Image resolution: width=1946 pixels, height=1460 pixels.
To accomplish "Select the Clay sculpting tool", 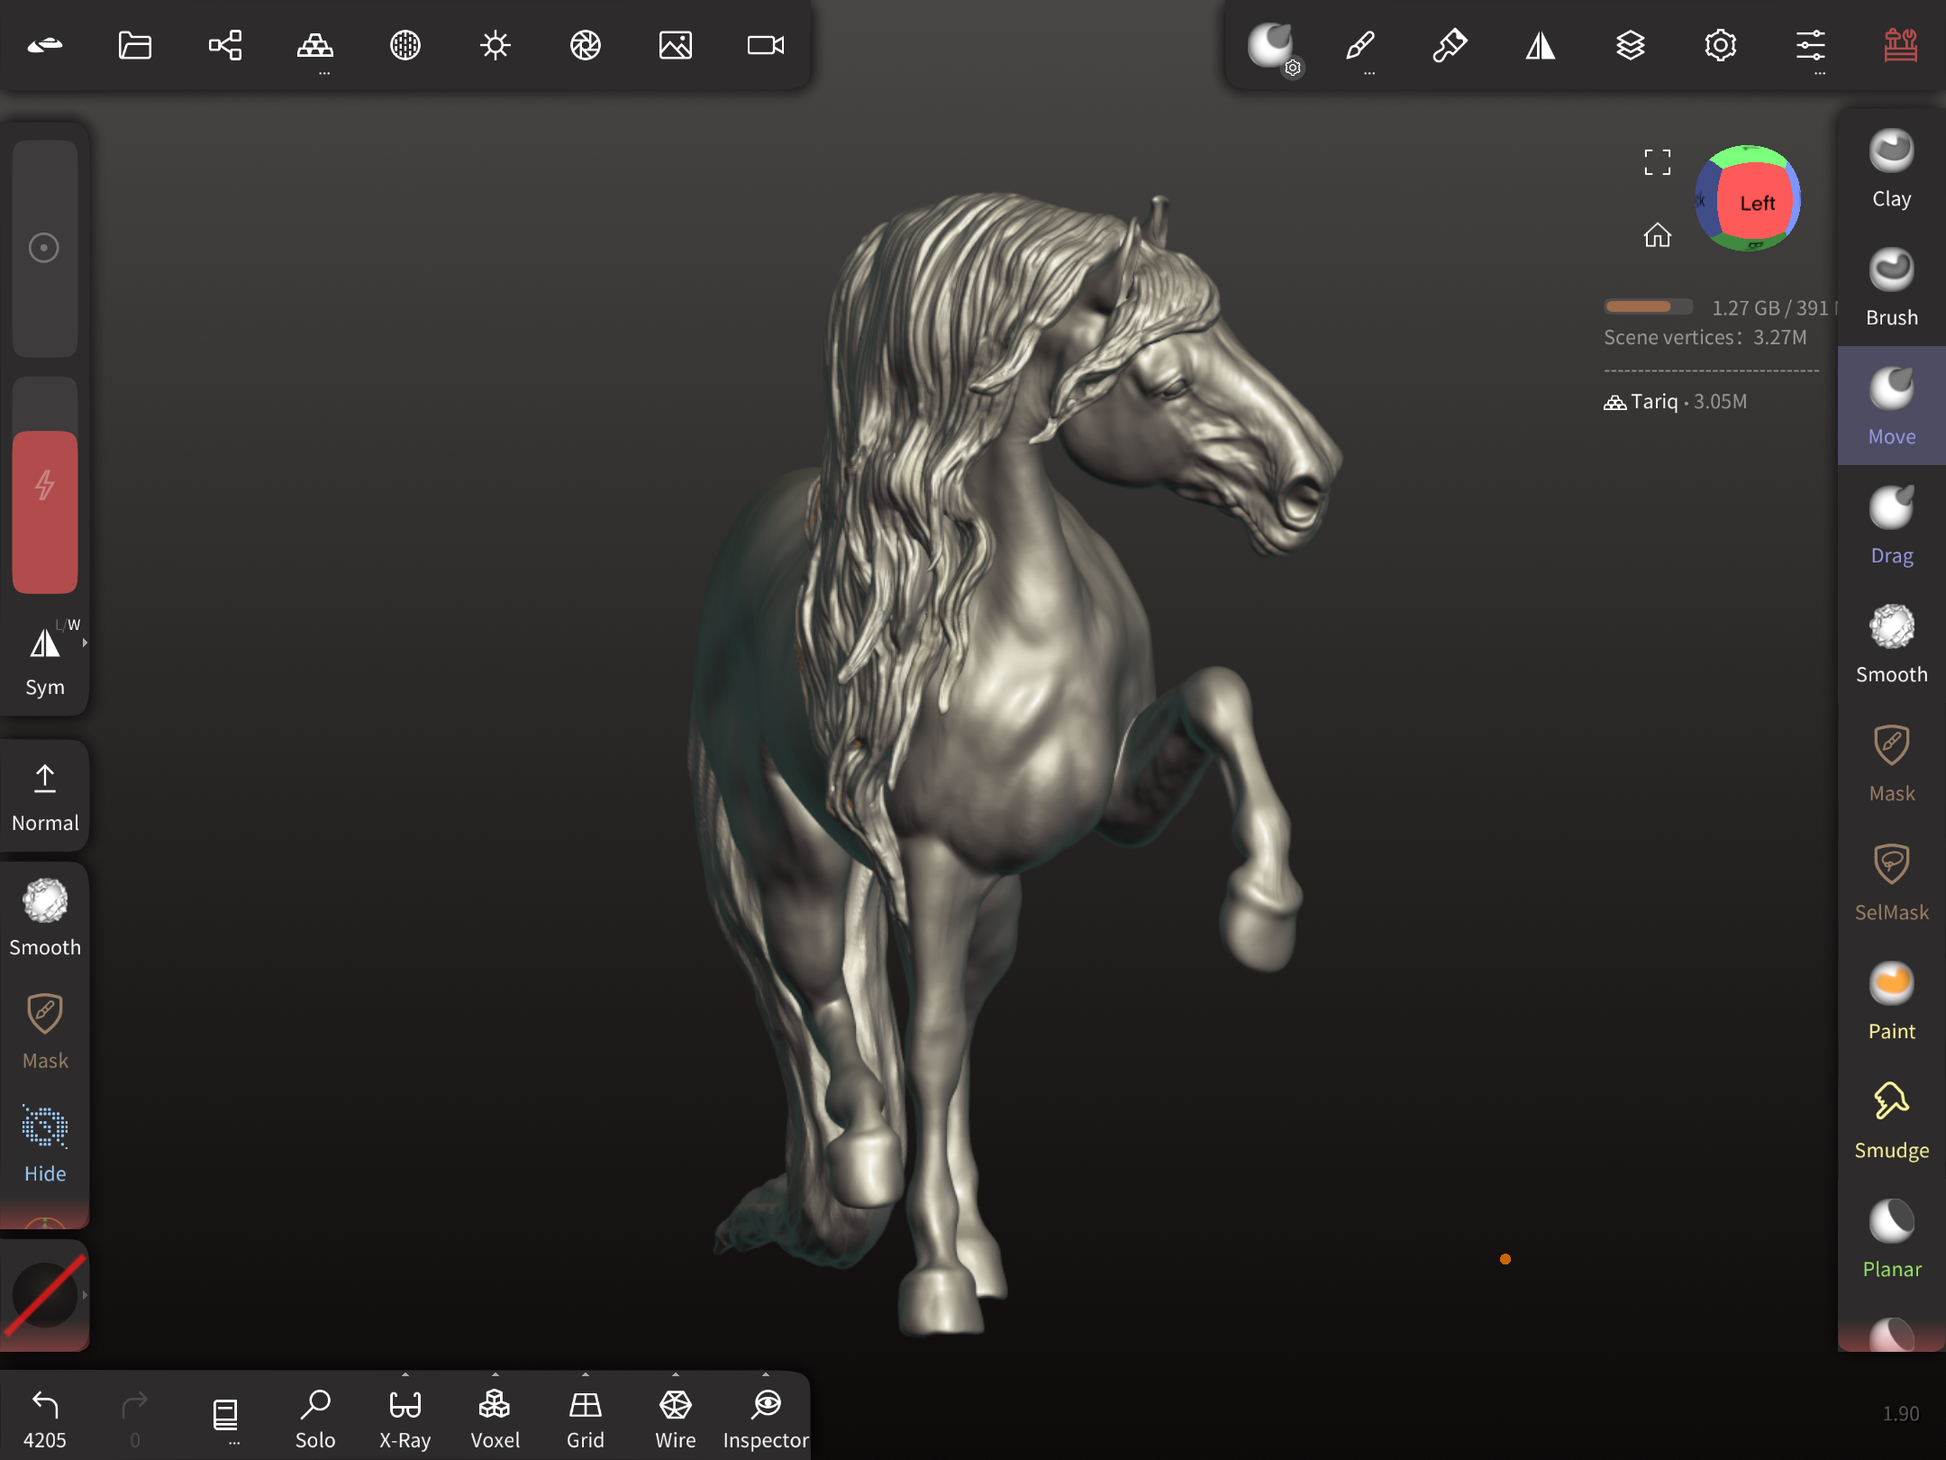I will coord(1890,168).
